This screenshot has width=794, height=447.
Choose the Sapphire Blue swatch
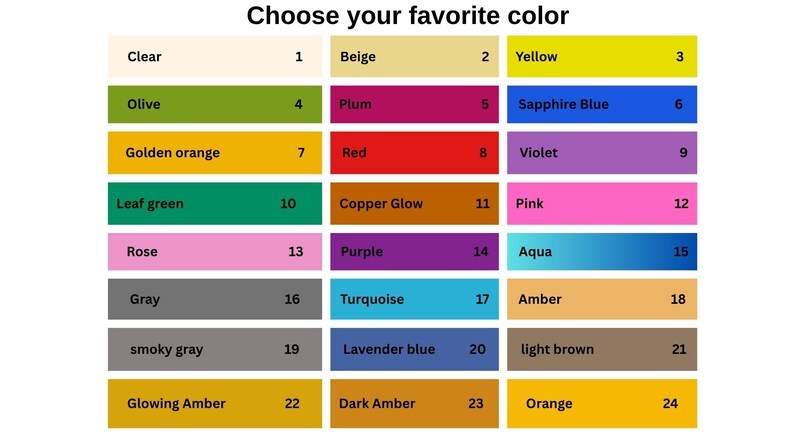[x=601, y=104]
